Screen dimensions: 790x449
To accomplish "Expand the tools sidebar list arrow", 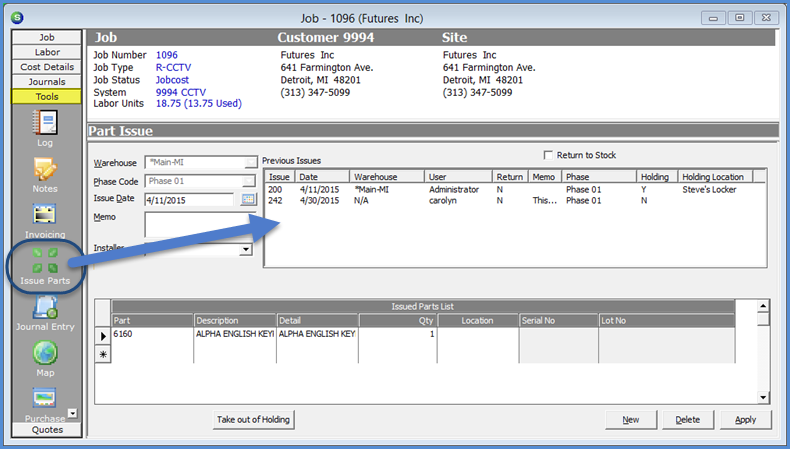I will (73, 413).
